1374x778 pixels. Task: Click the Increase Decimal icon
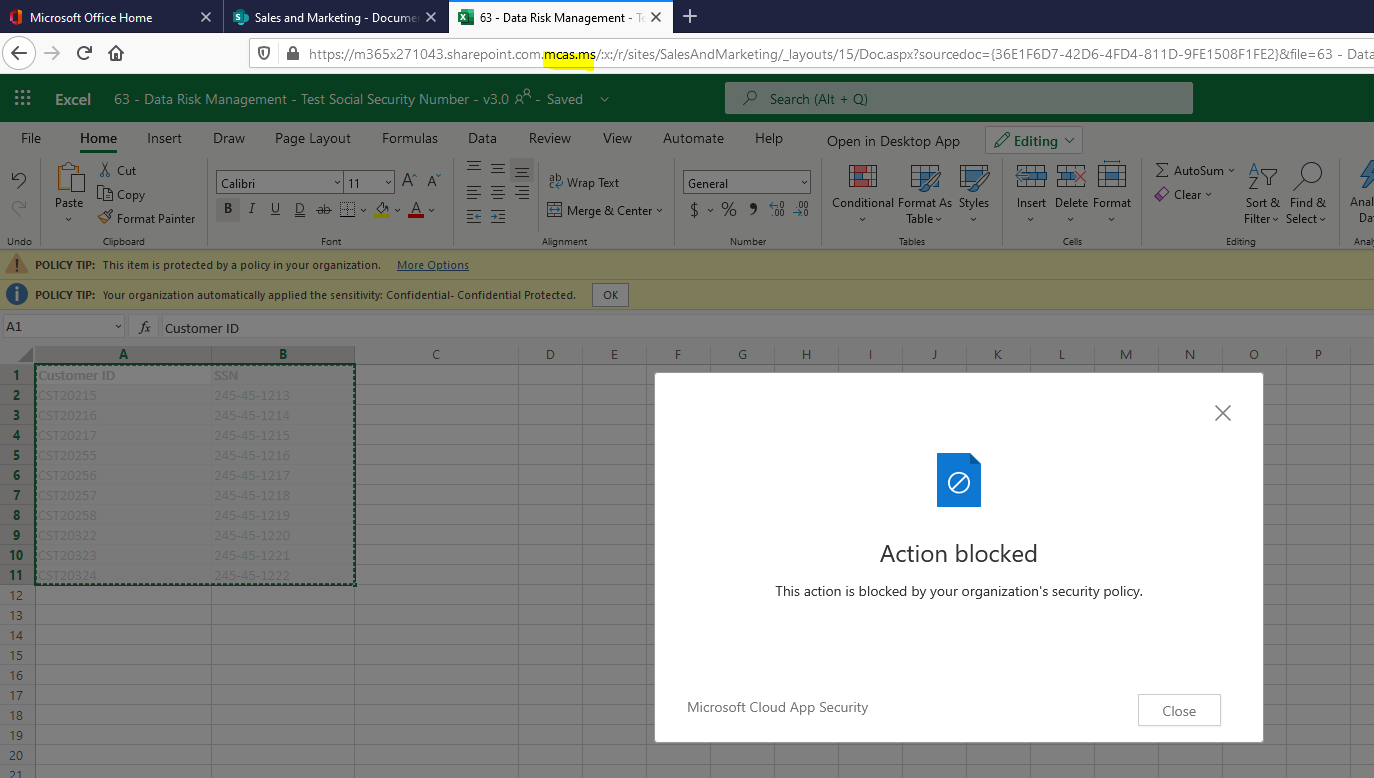click(x=777, y=210)
